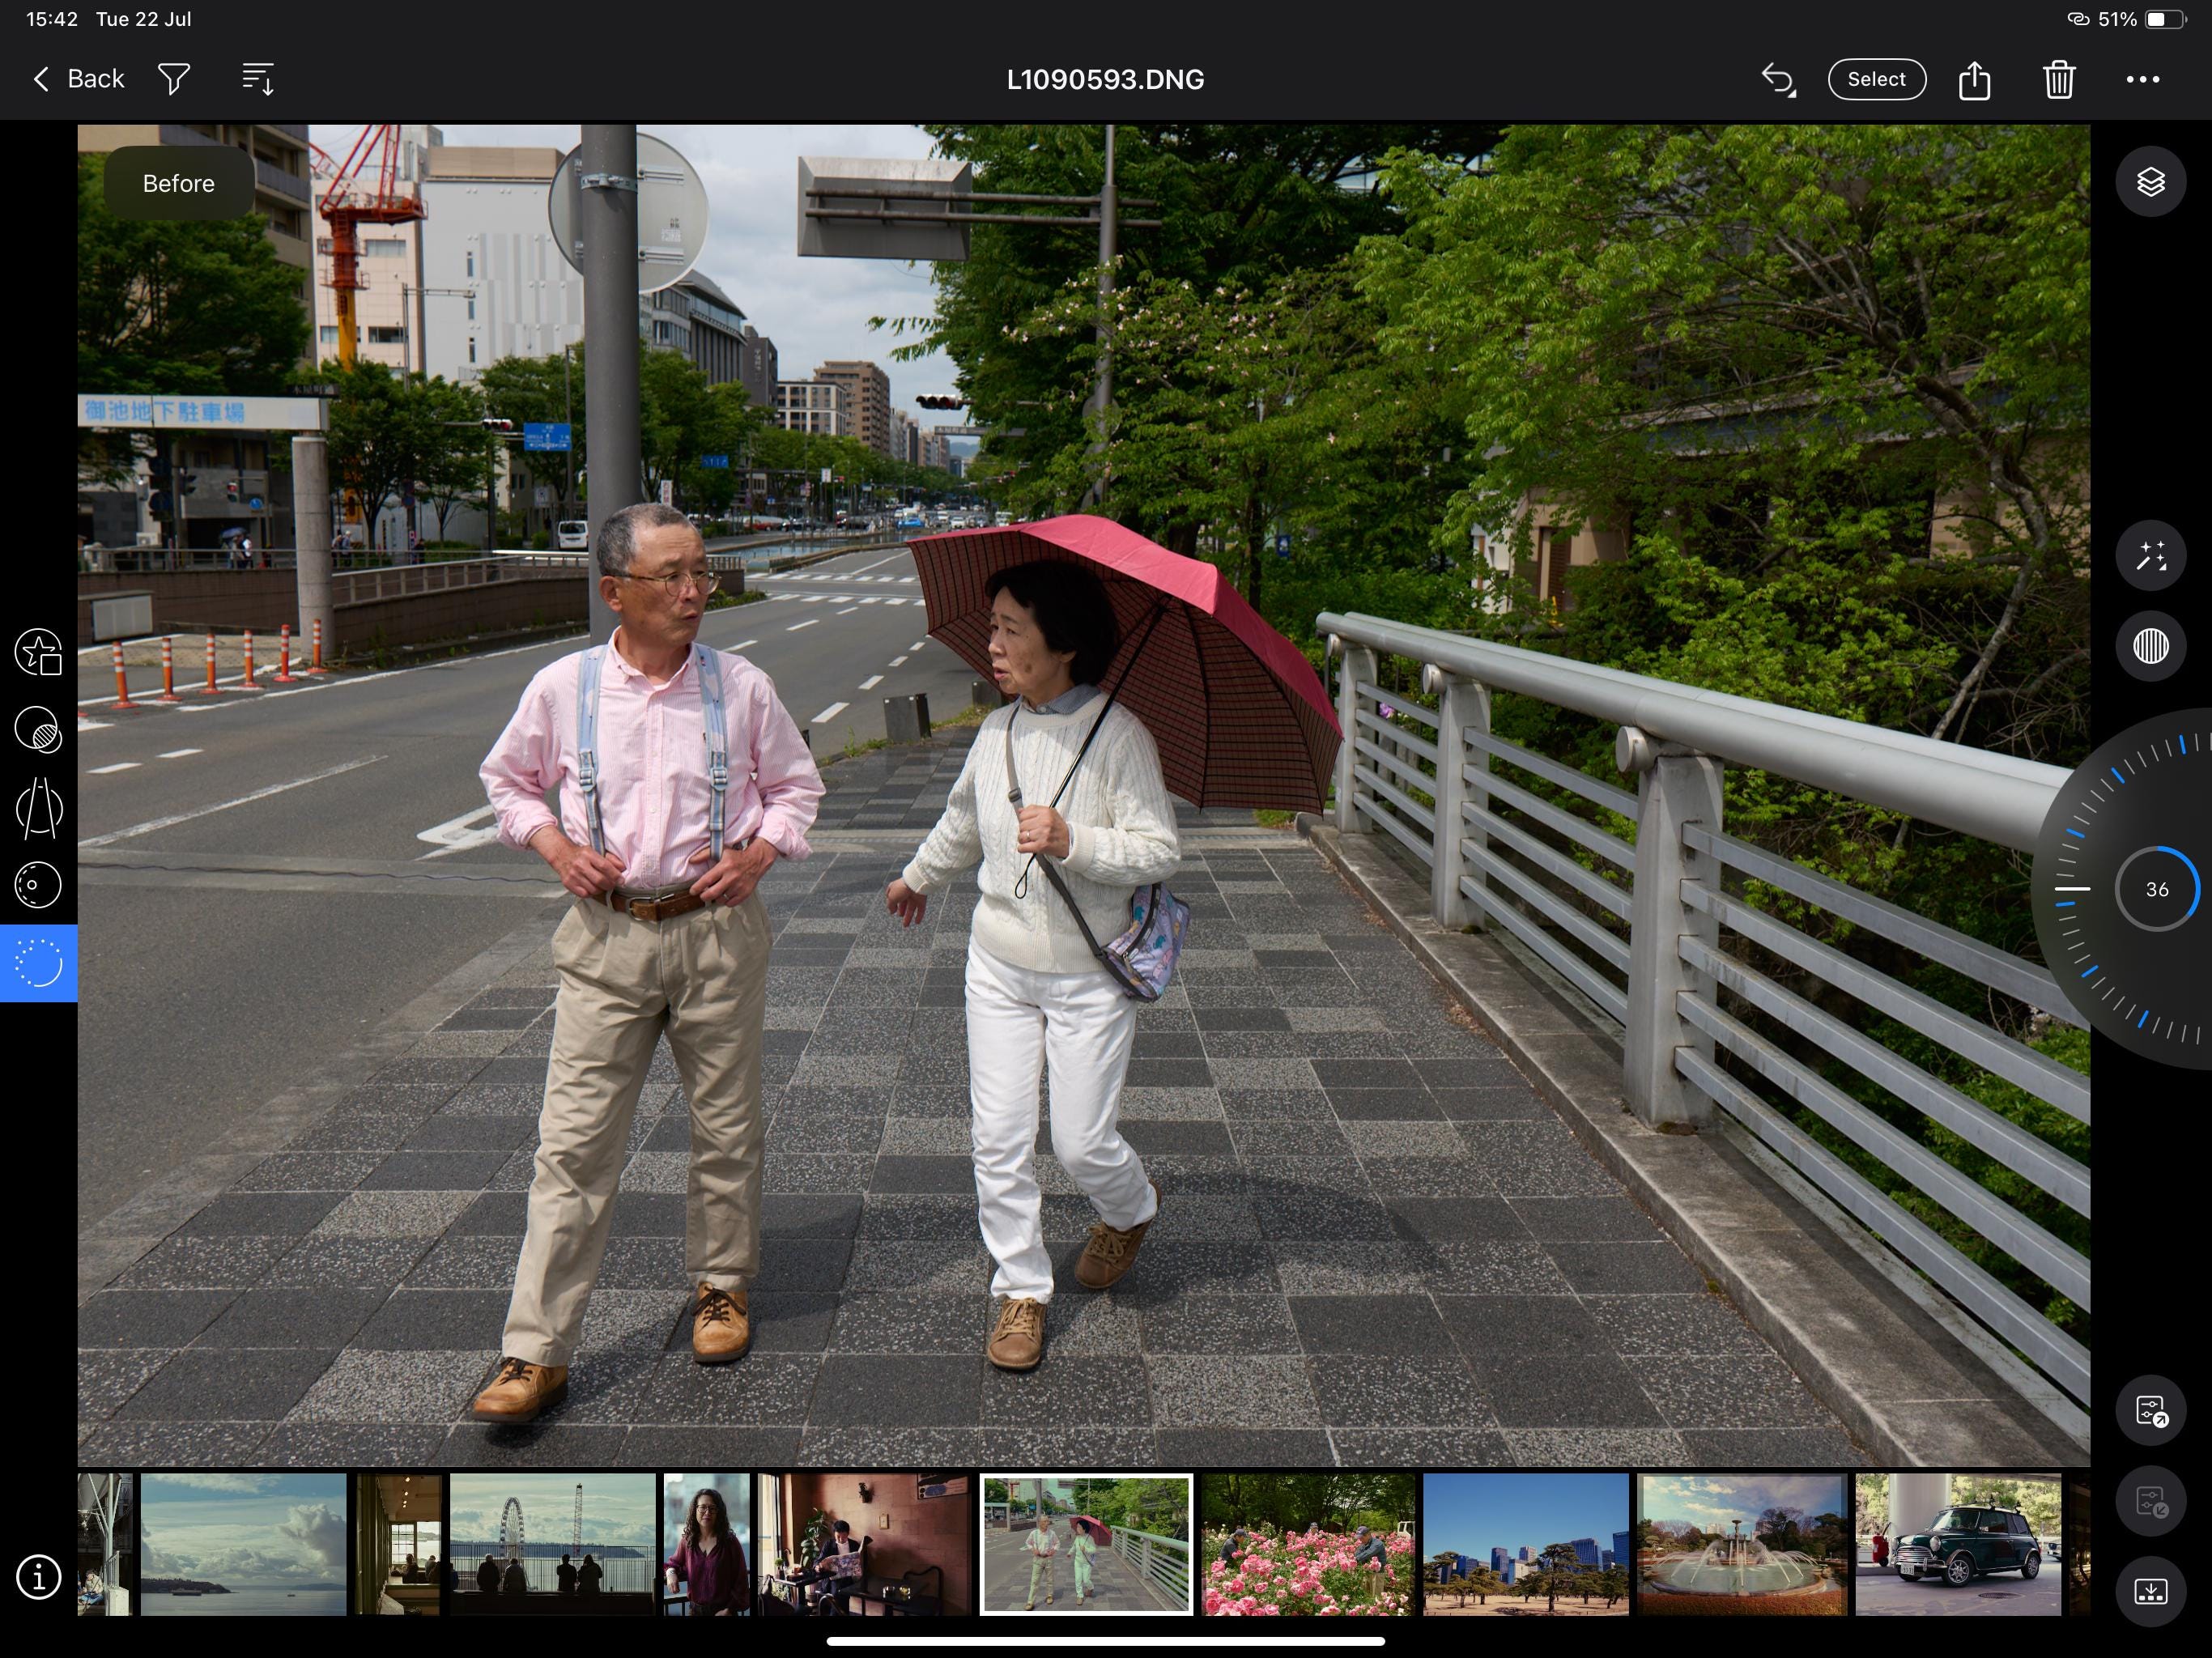Open the blue skyline trees thumbnail
This screenshot has width=2212, height=1658.
(x=1526, y=1544)
